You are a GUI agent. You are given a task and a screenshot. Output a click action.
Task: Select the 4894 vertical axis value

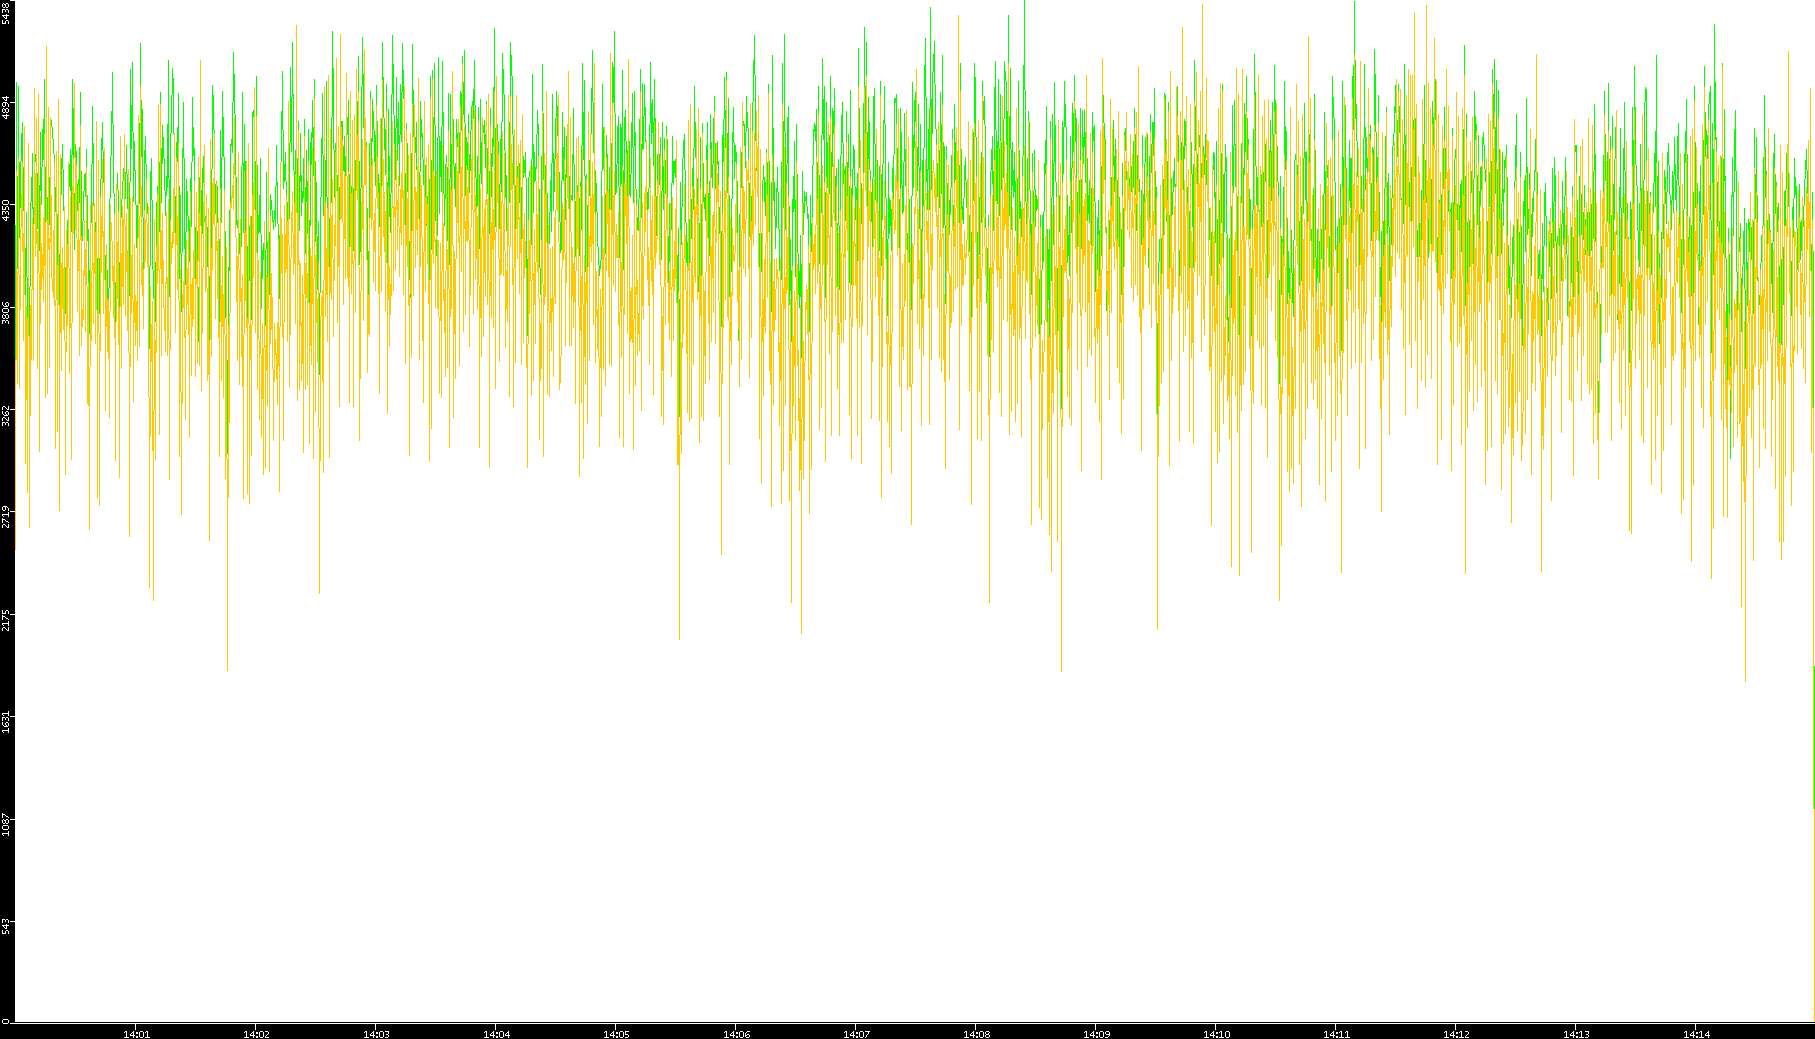[6, 108]
